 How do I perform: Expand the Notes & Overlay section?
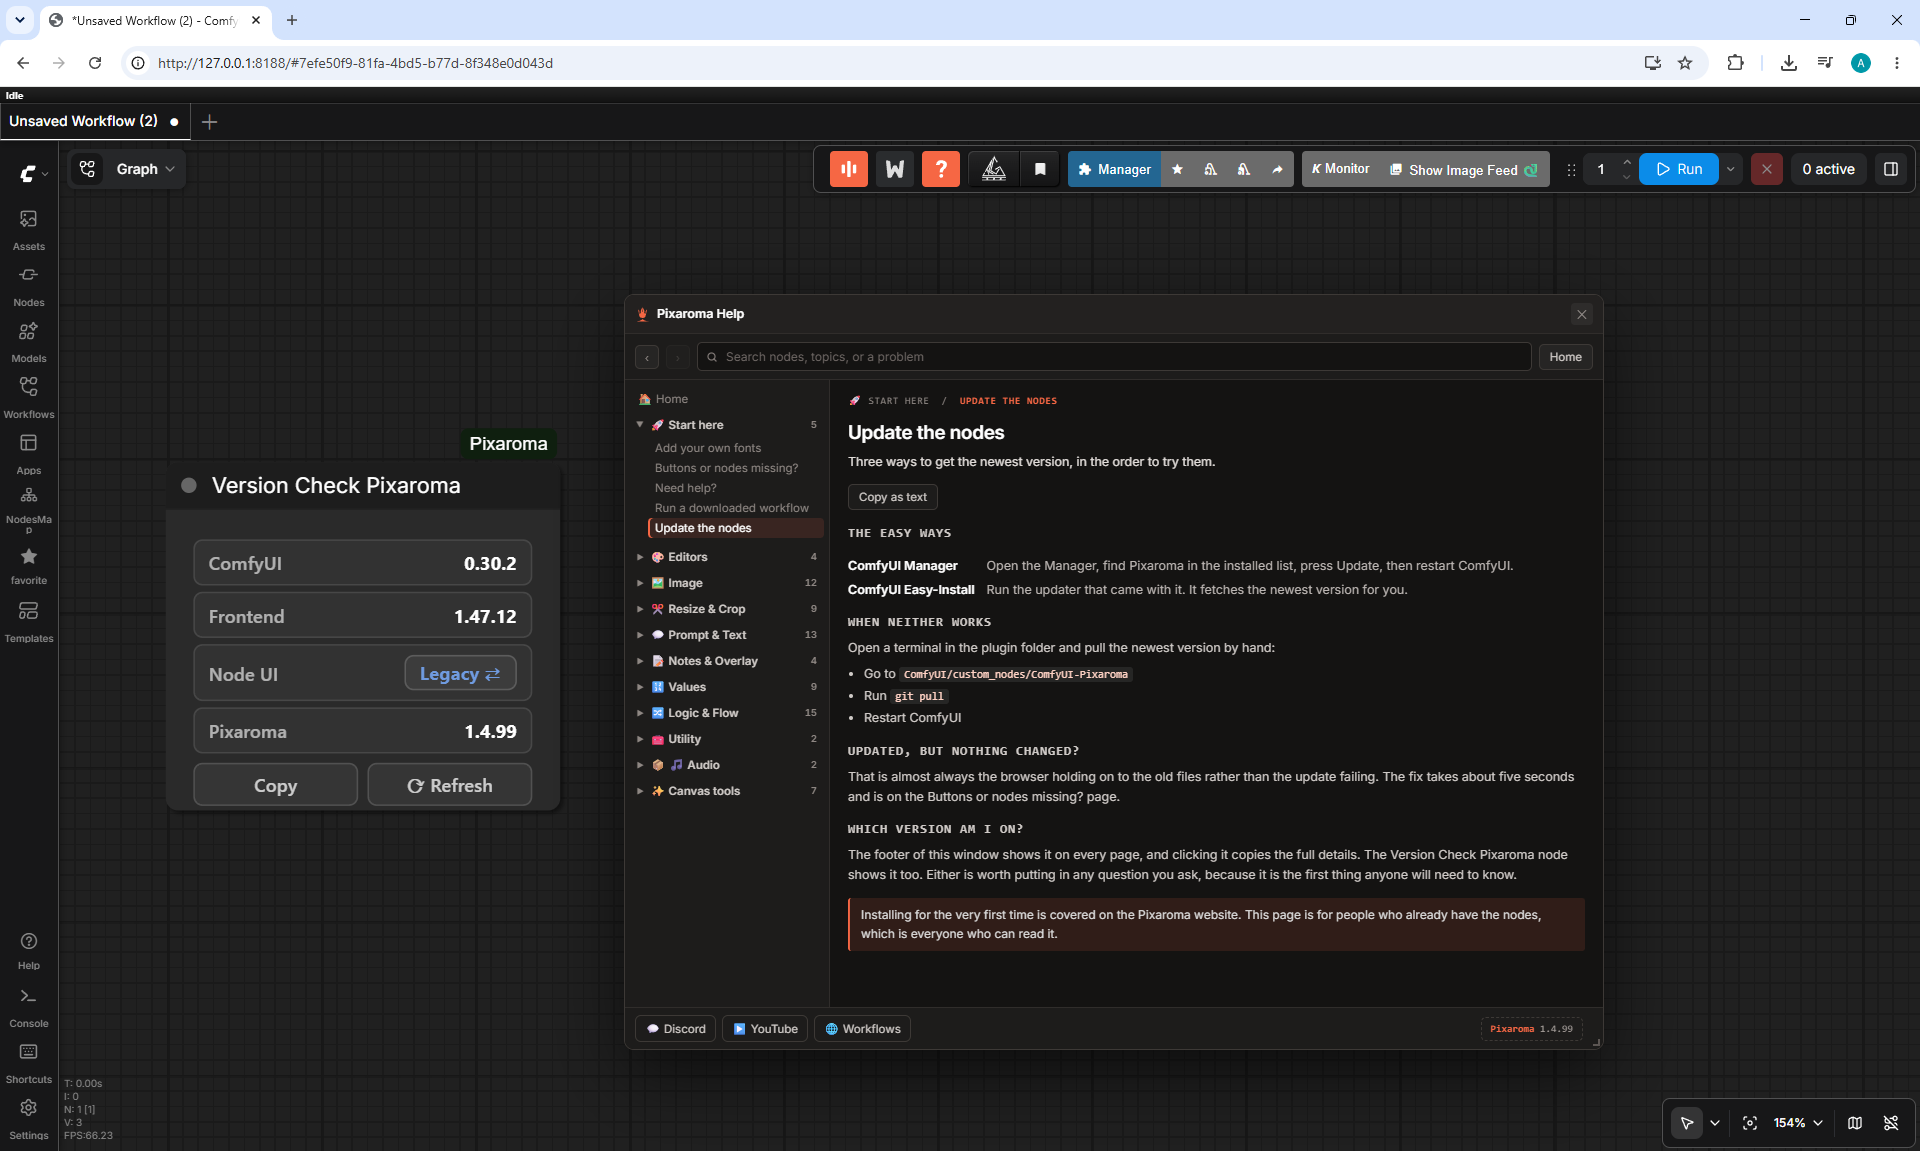pos(640,661)
